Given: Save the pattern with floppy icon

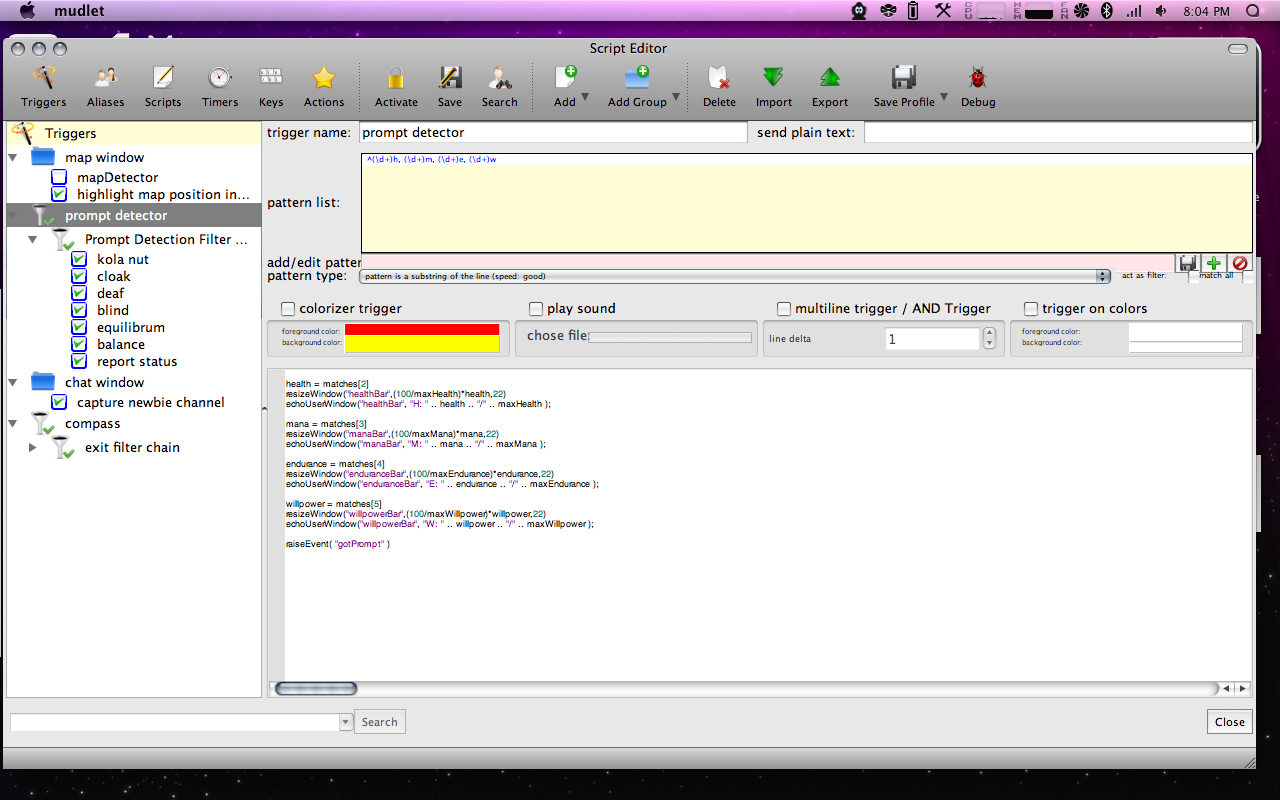Looking at the screenshot, I should tap(1188, 263).
